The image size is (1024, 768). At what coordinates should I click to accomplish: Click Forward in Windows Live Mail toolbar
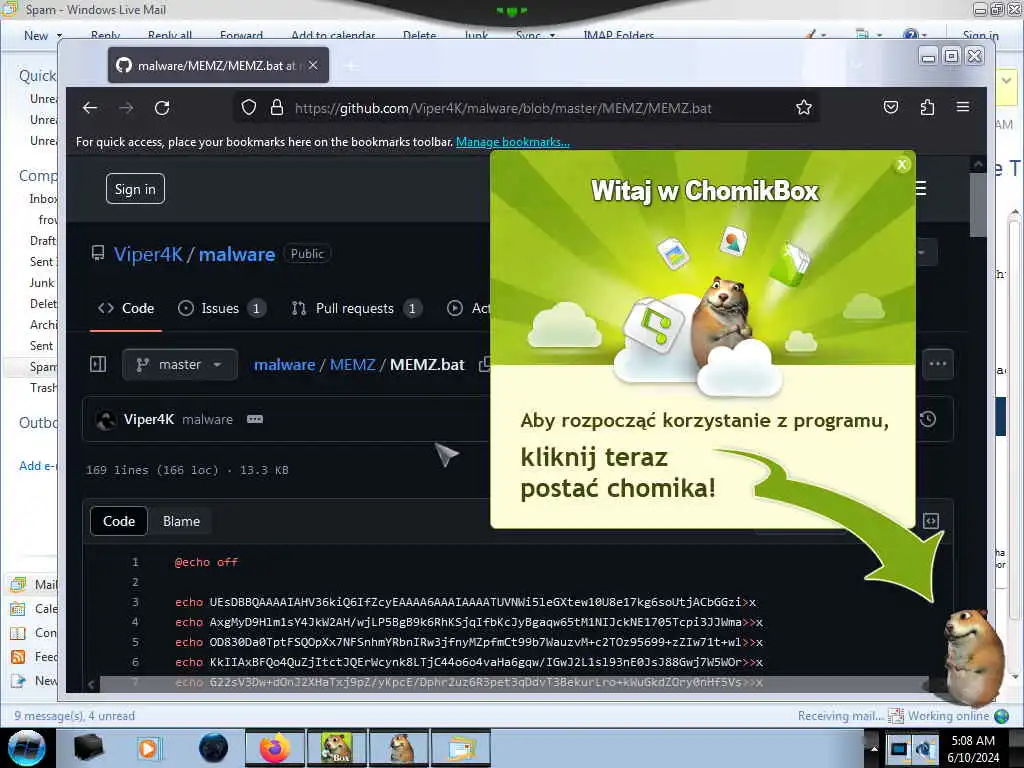click(242, 35)
